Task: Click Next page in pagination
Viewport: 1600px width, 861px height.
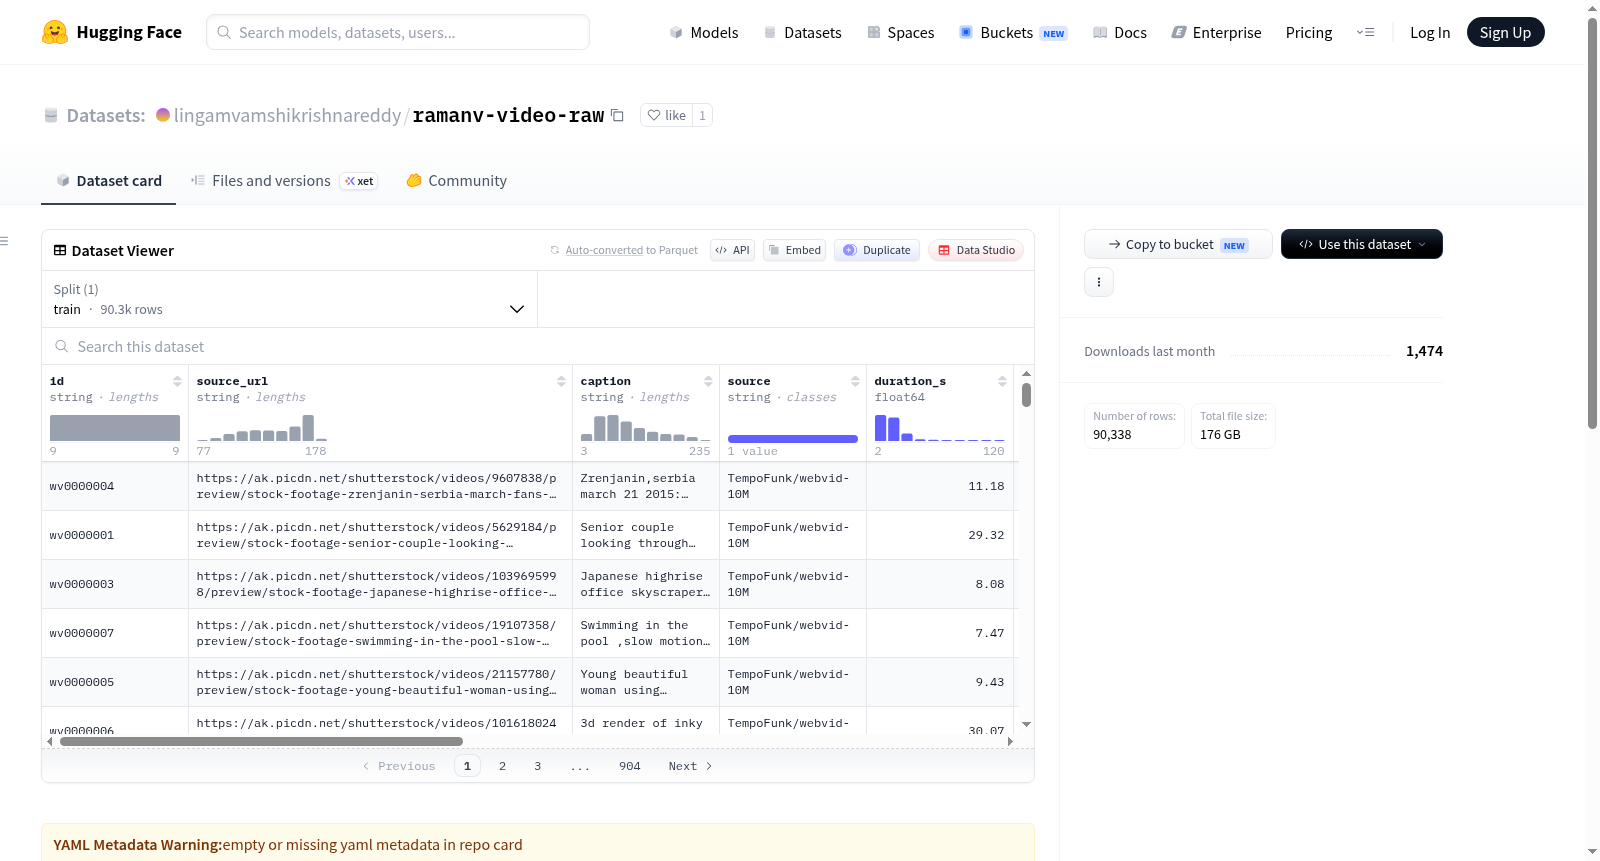Action: (x=690, y=766)
